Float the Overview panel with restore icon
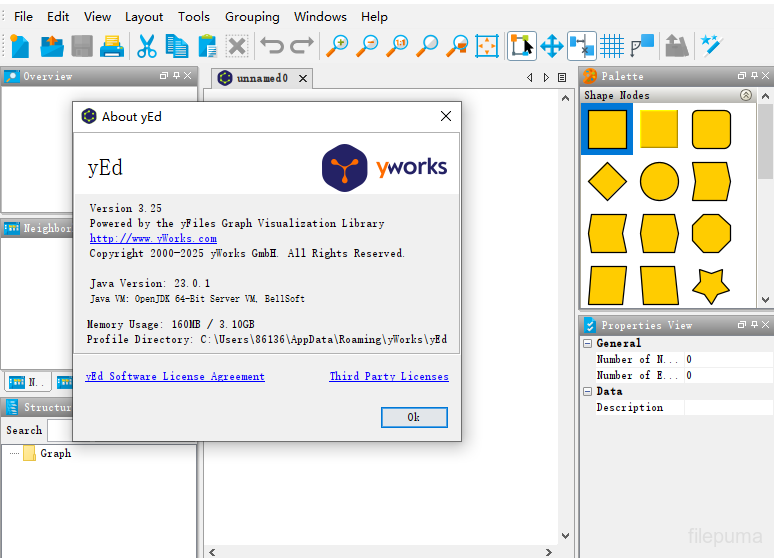This screenshot has width=774, height=558. pyautogui.click(x=164, y=76)
